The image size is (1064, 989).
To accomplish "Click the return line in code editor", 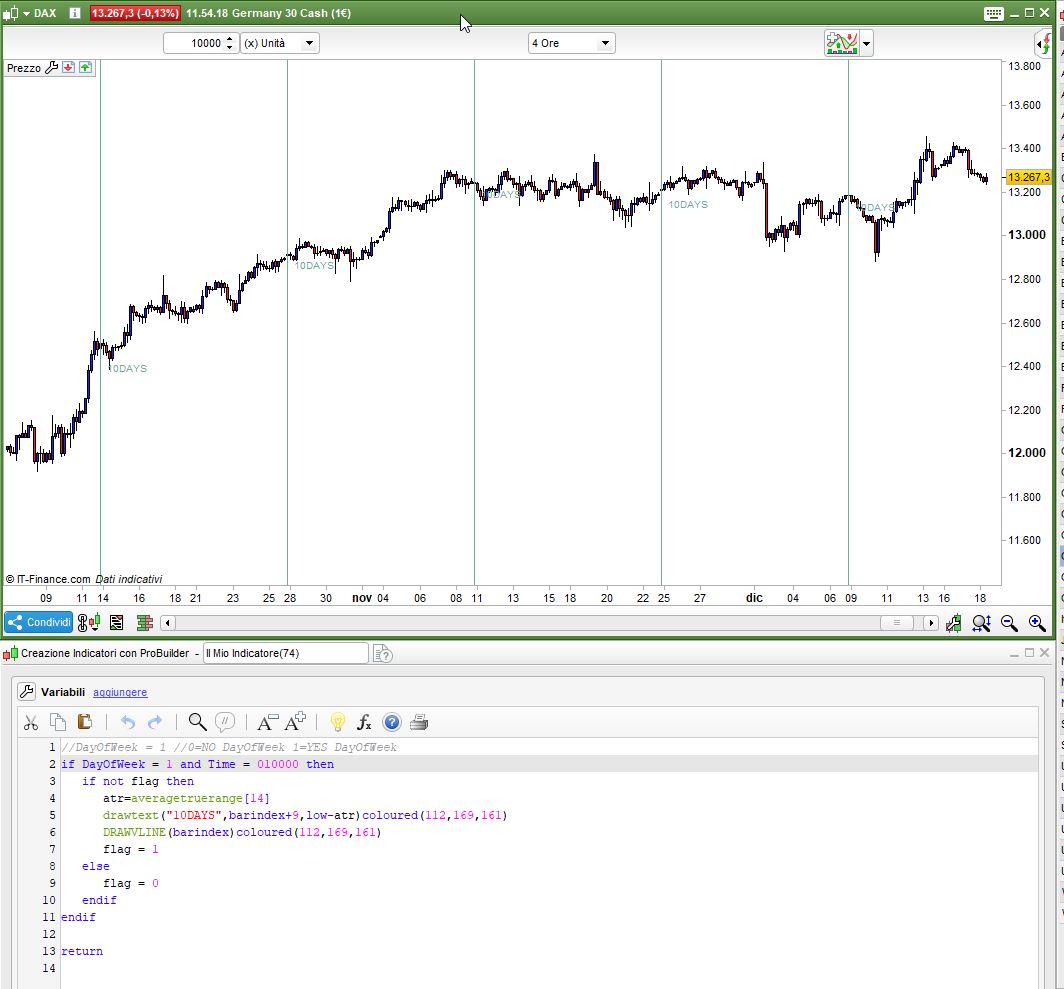I will click(82, 951).
